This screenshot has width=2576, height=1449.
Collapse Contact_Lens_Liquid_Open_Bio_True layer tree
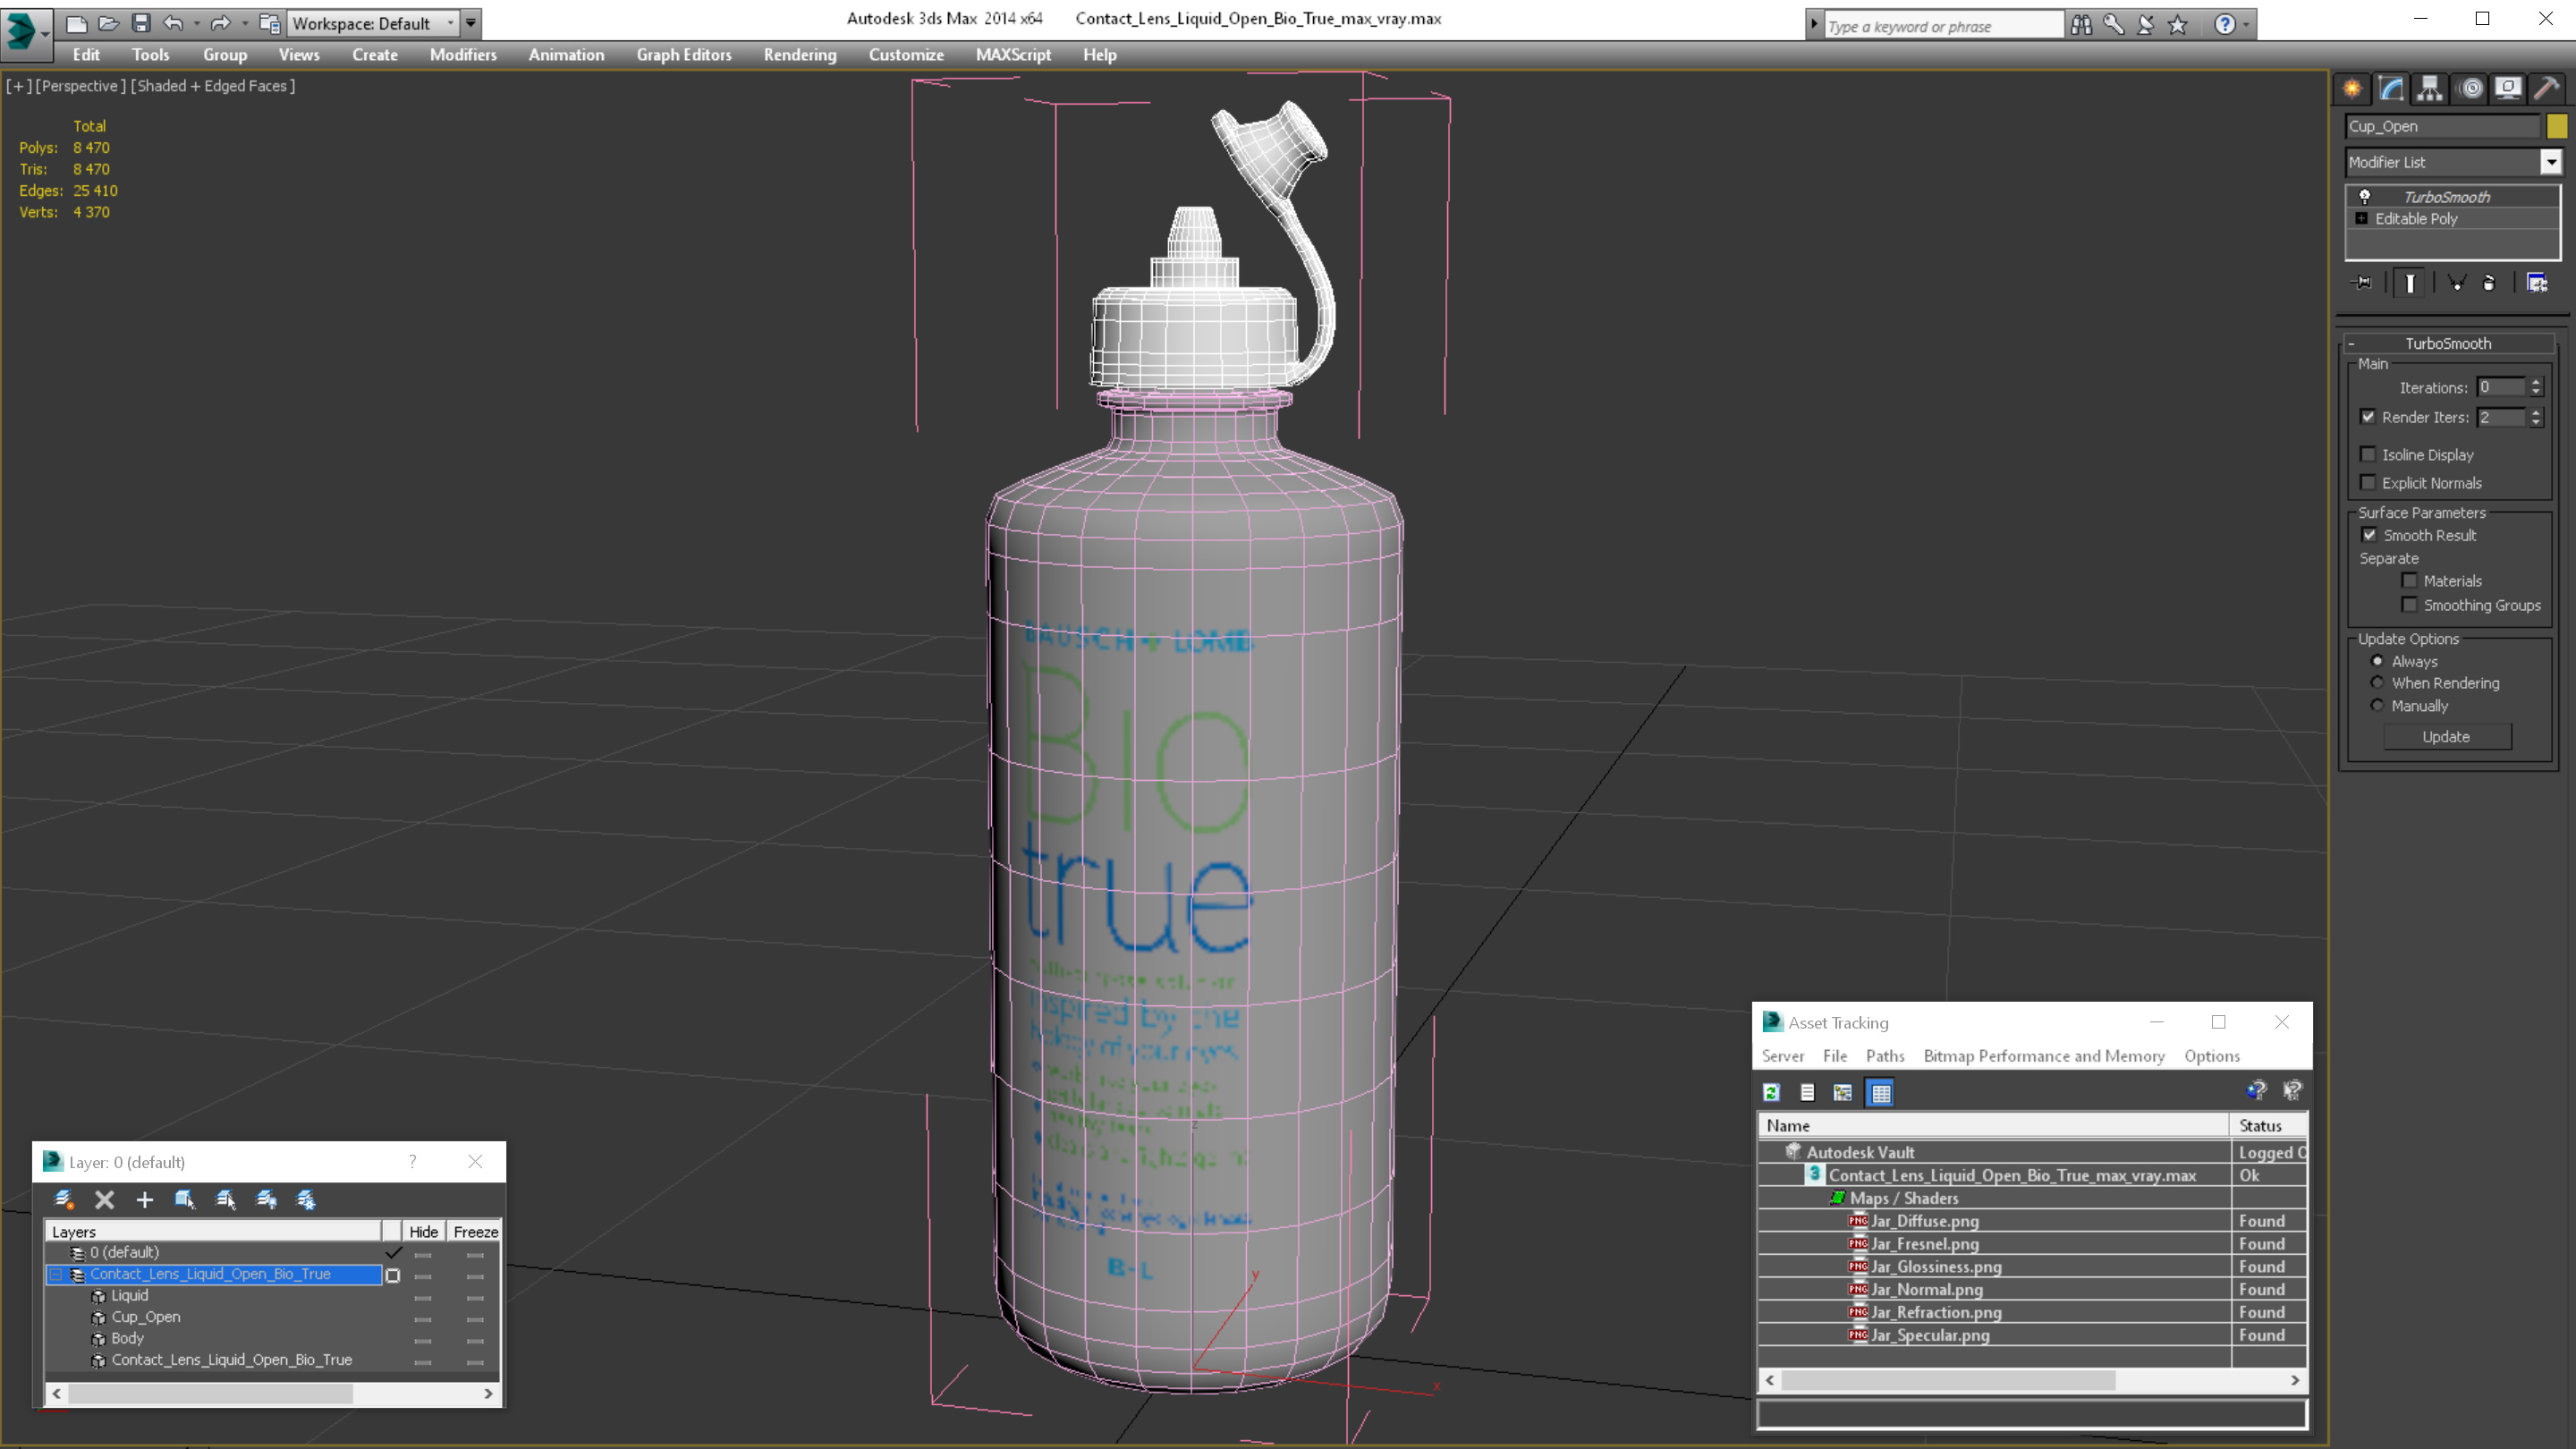[x=56, y=1274]
